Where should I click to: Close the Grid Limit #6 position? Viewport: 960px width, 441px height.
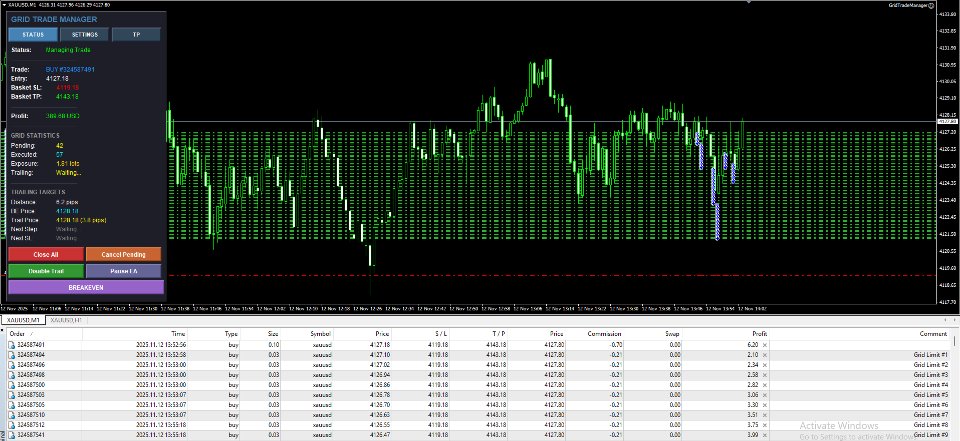765,405
